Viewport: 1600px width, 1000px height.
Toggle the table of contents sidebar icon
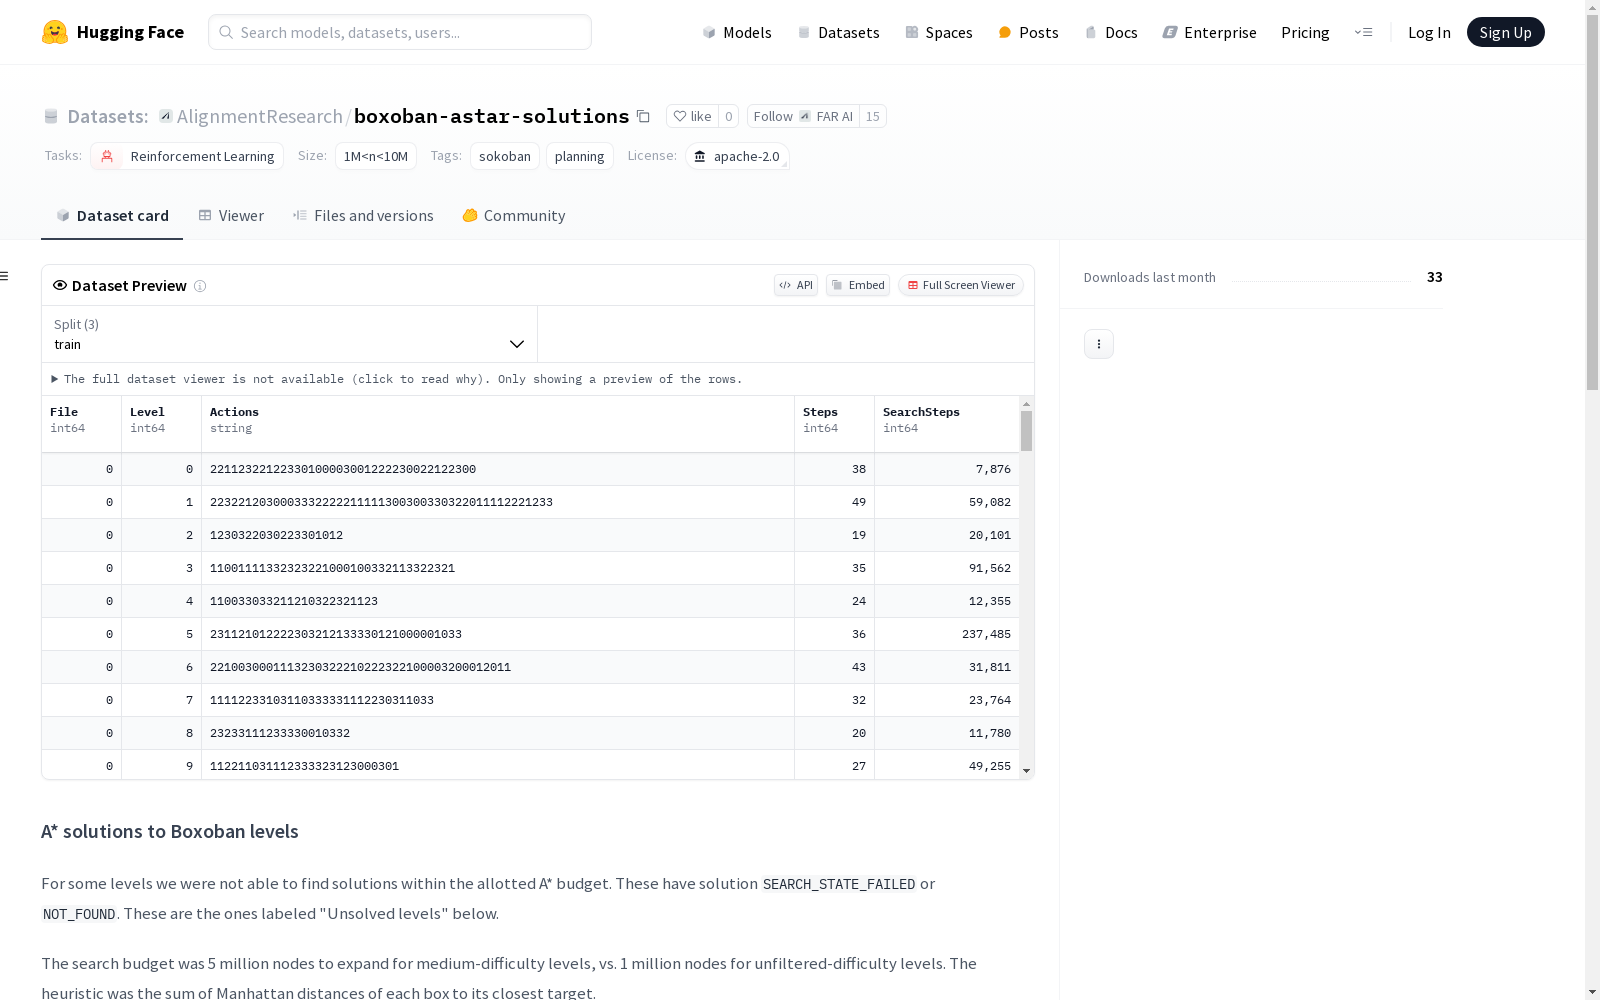[5, 276]
